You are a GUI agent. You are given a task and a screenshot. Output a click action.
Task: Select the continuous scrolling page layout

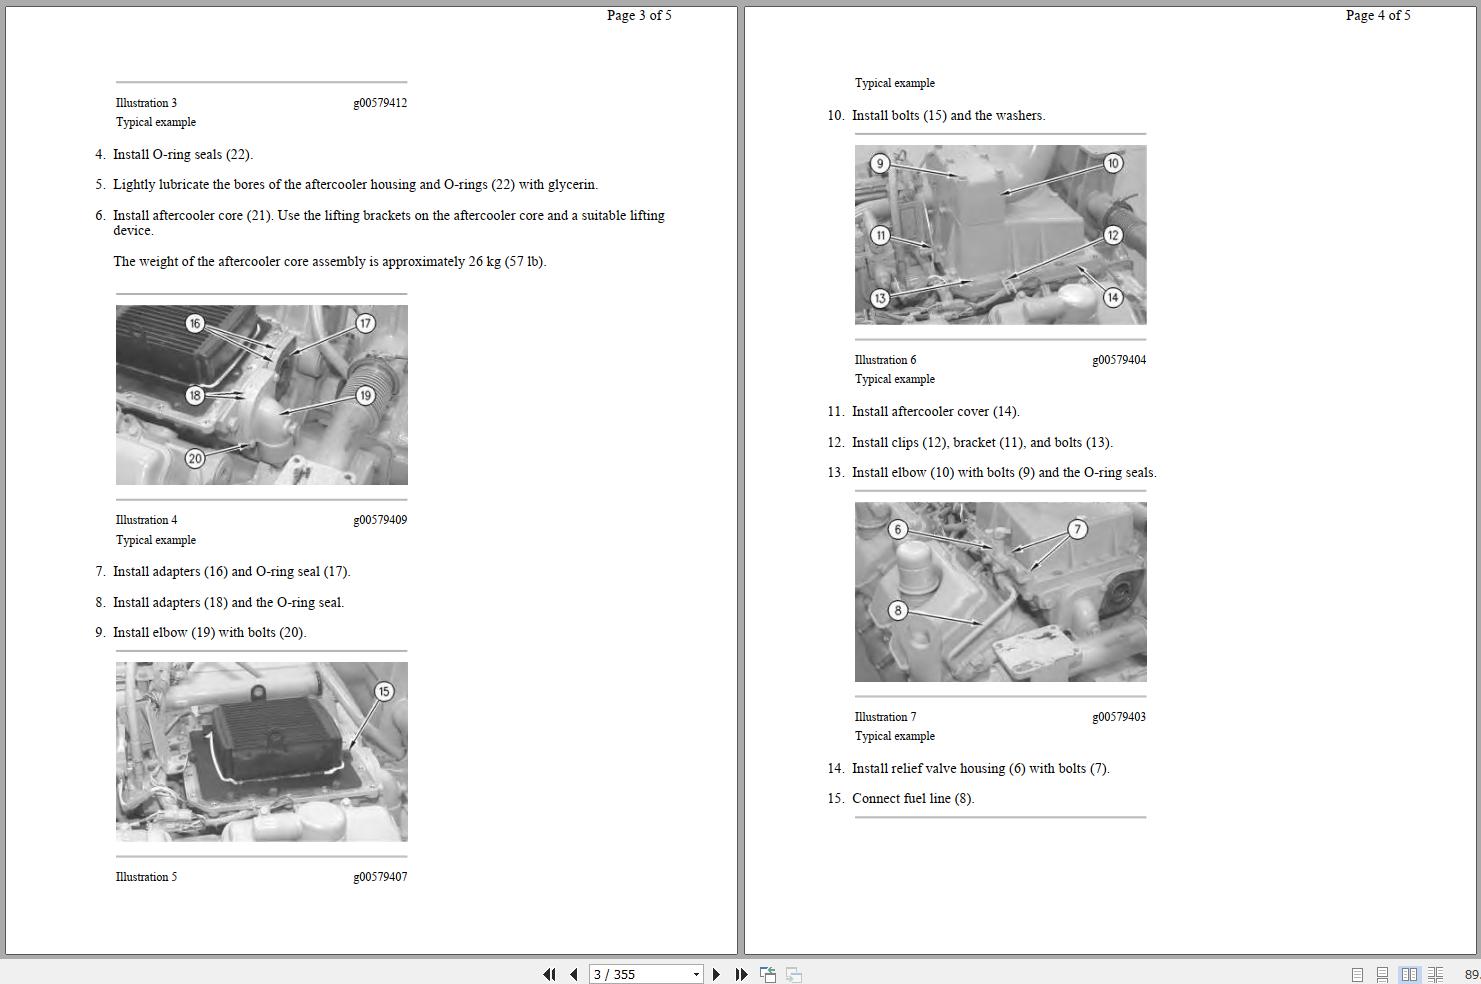click(1382, 974)
